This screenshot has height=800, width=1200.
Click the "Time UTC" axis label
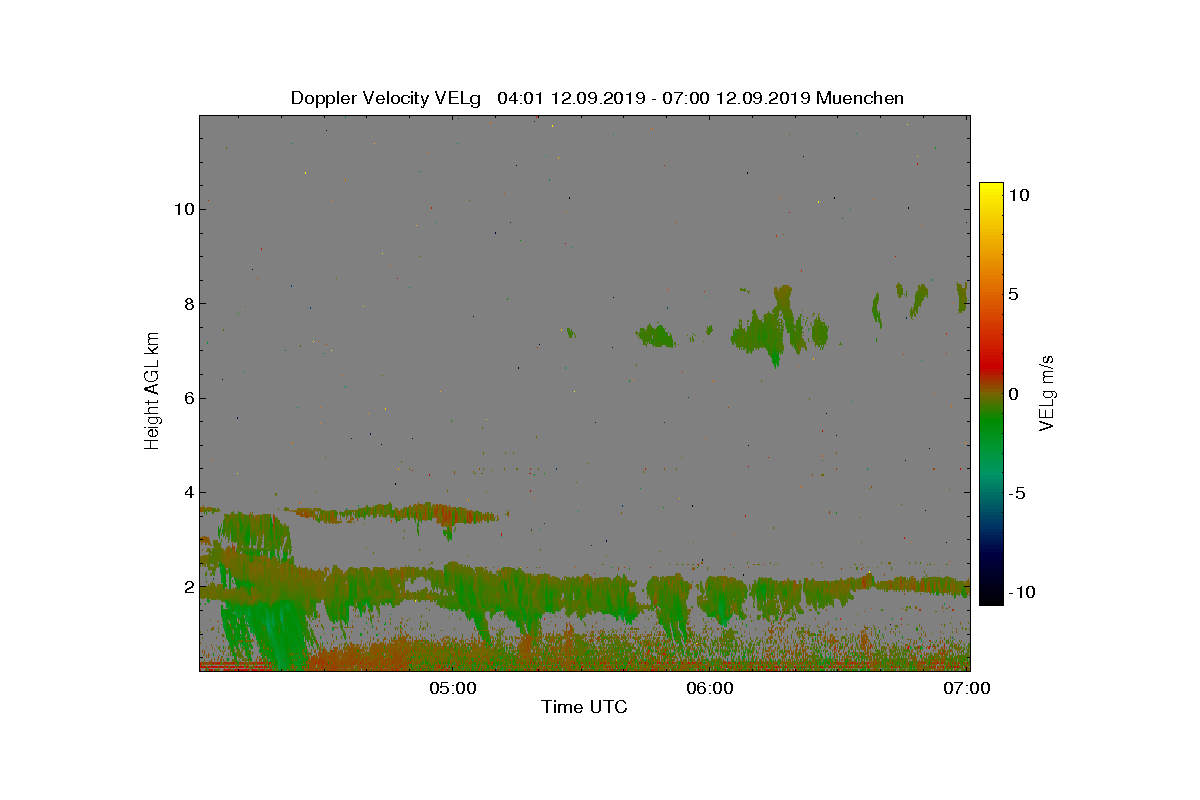tap(584, 708)
